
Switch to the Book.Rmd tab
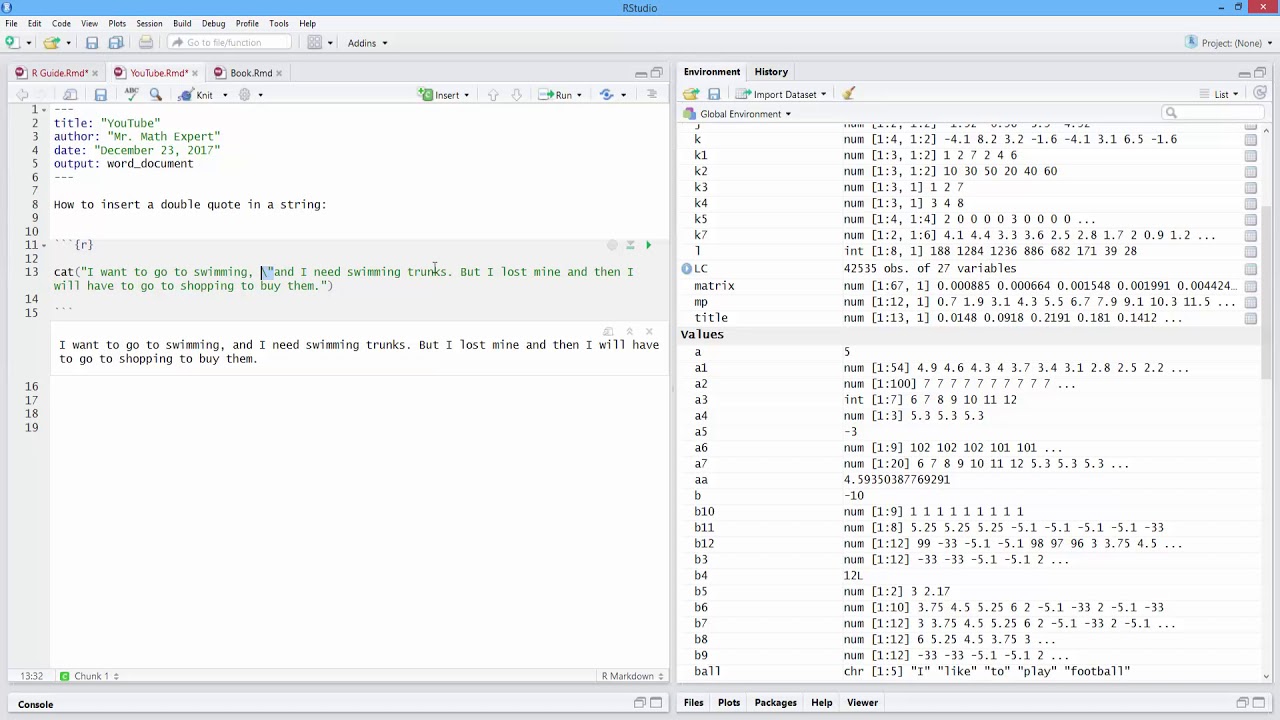250,73
